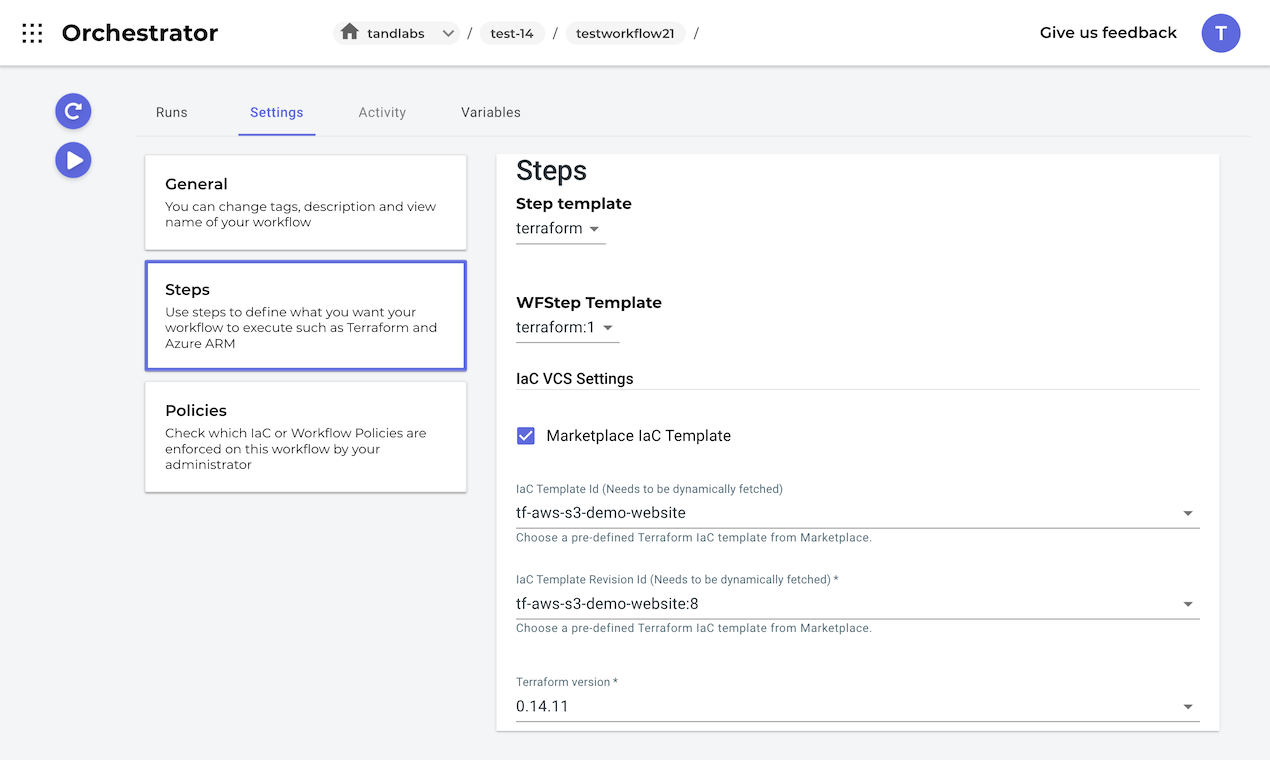The image size is (1270, 760).
Task: Click the Steps panel heading
Action: pos(551,171)
